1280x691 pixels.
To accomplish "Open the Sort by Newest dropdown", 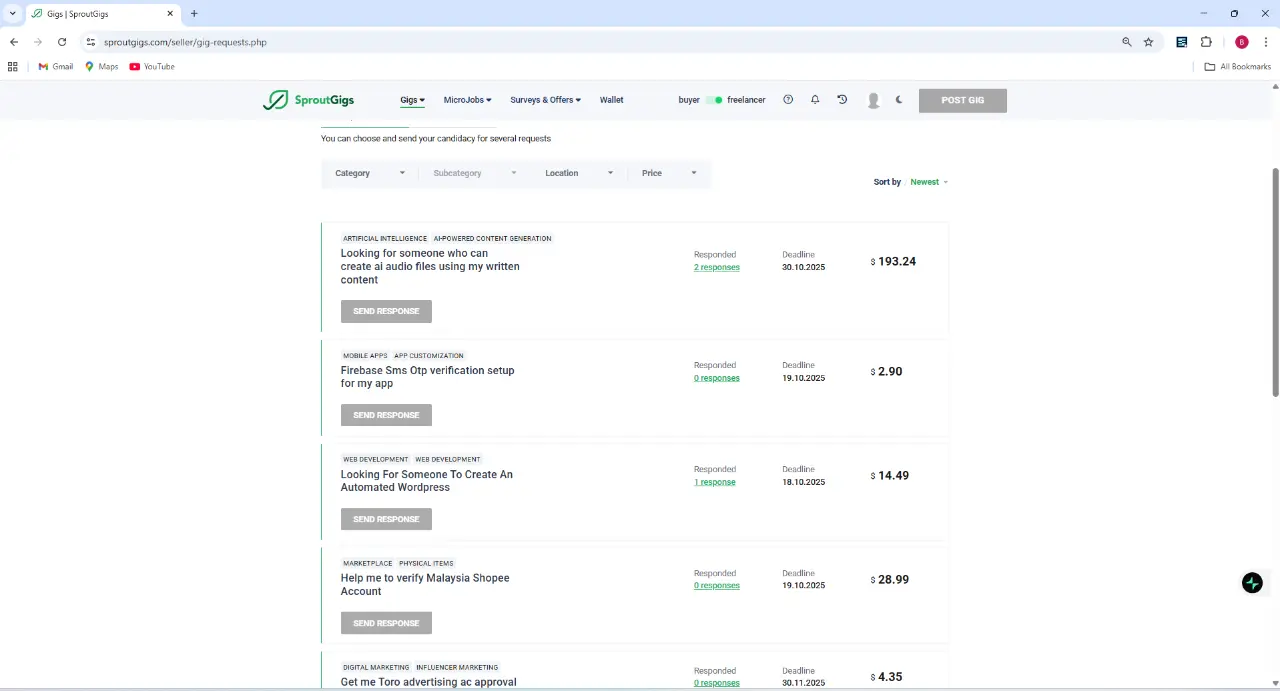I will click(x=929, y=182).
